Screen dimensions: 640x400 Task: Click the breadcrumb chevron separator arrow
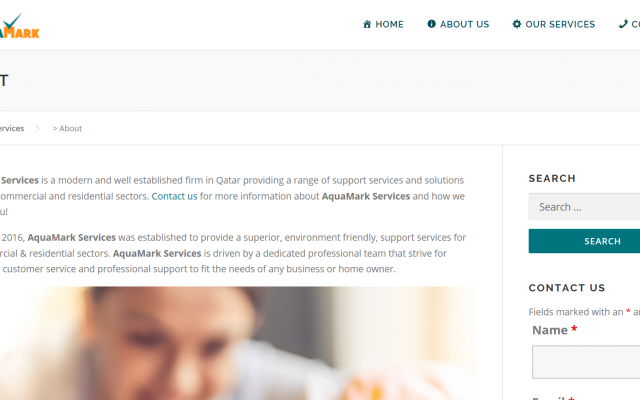tap(38, 129)
